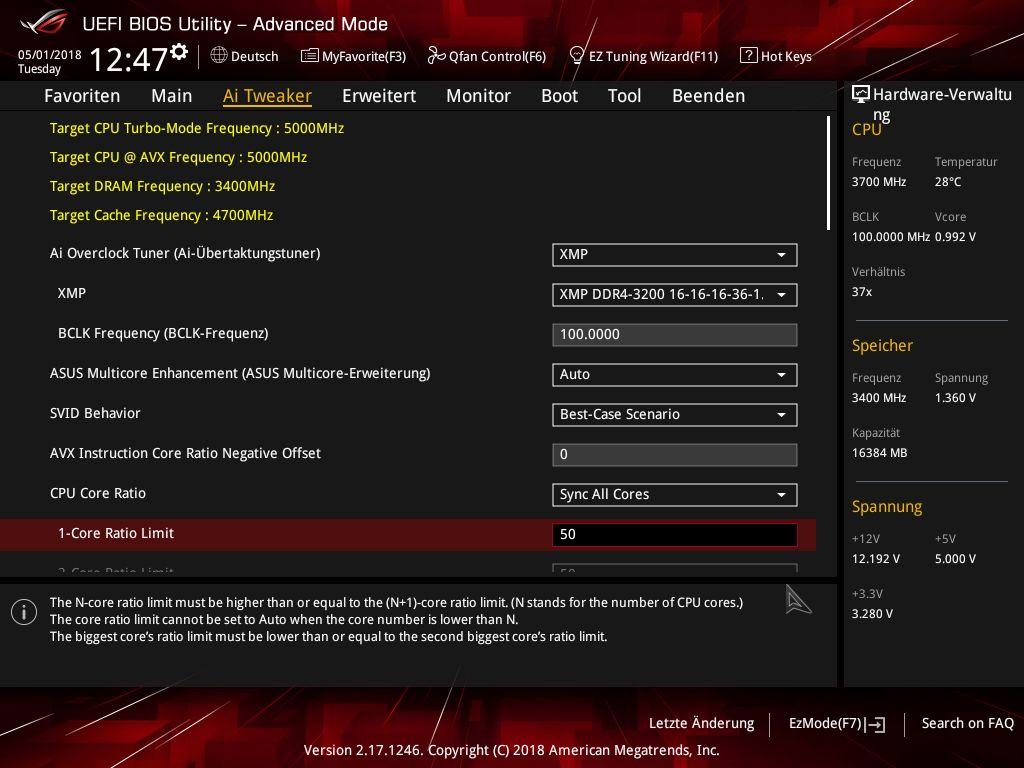Select the SVID Behavior label
The image size is (1024, 768).
(95, 413)
